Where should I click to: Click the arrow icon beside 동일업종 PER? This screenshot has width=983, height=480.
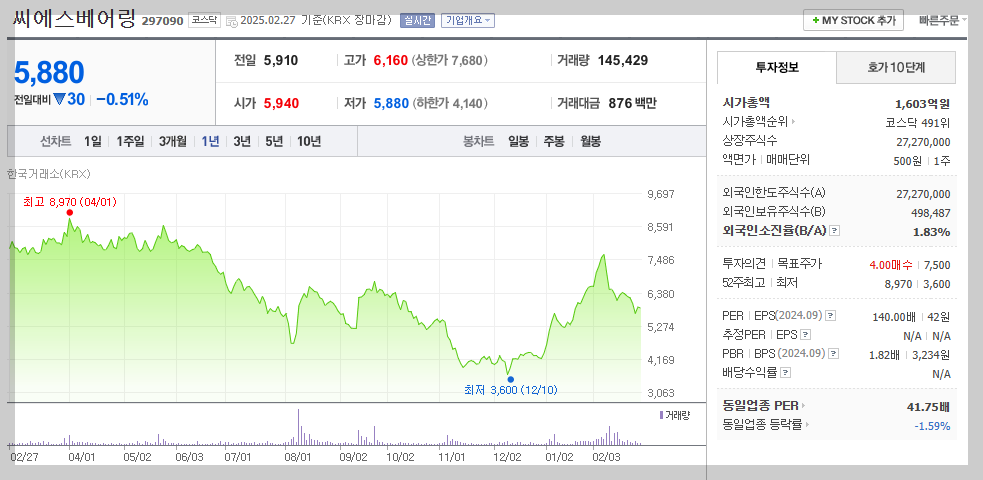[x=804, y=406]
